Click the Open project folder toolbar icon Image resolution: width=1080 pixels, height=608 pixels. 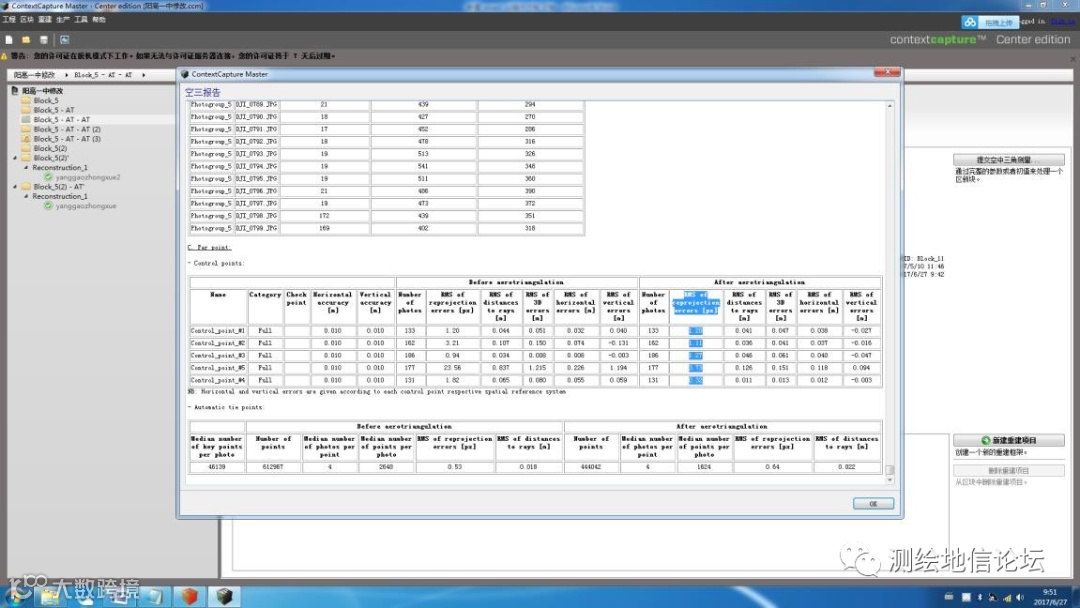pos(26,40)
